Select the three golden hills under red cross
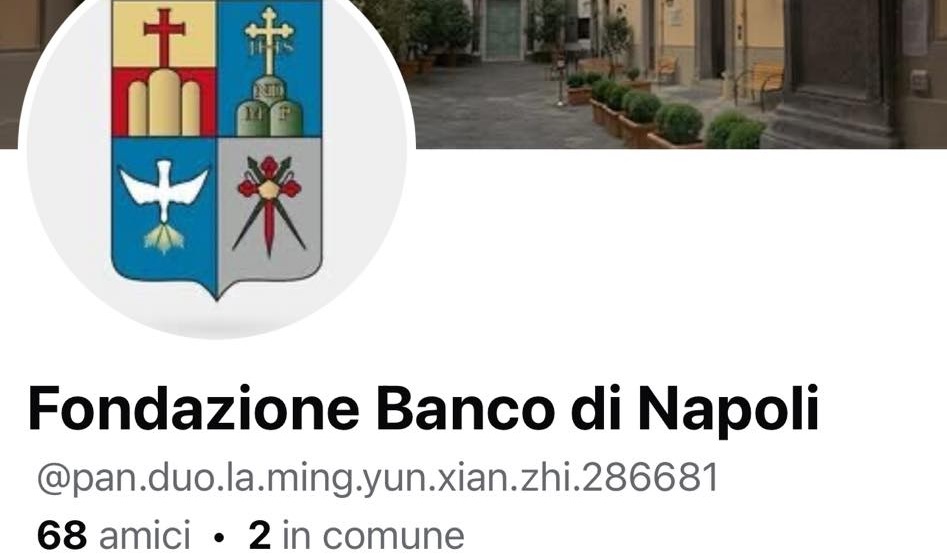The width and height of the screenshot is (947, 554). 164,103
